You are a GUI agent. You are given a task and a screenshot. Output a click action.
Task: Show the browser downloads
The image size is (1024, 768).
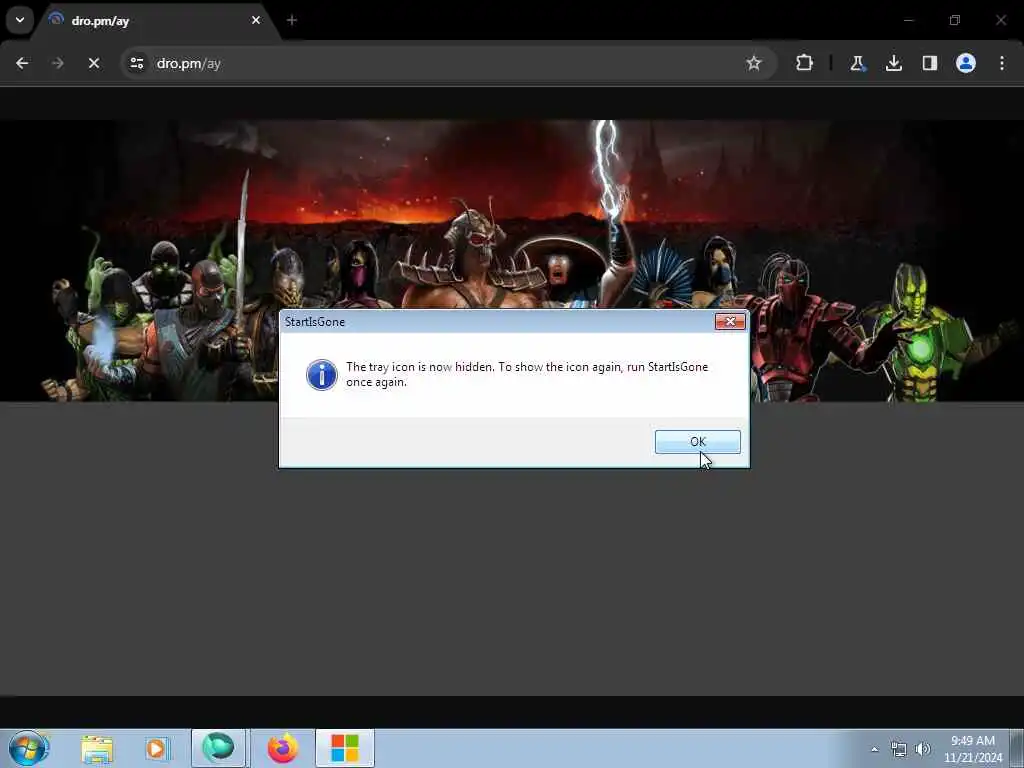(x=894, y=63)
